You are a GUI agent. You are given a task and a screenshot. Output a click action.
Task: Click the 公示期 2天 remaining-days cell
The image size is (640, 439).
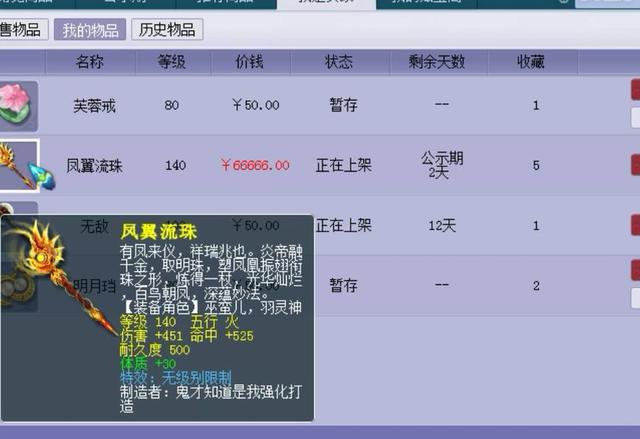442,165
